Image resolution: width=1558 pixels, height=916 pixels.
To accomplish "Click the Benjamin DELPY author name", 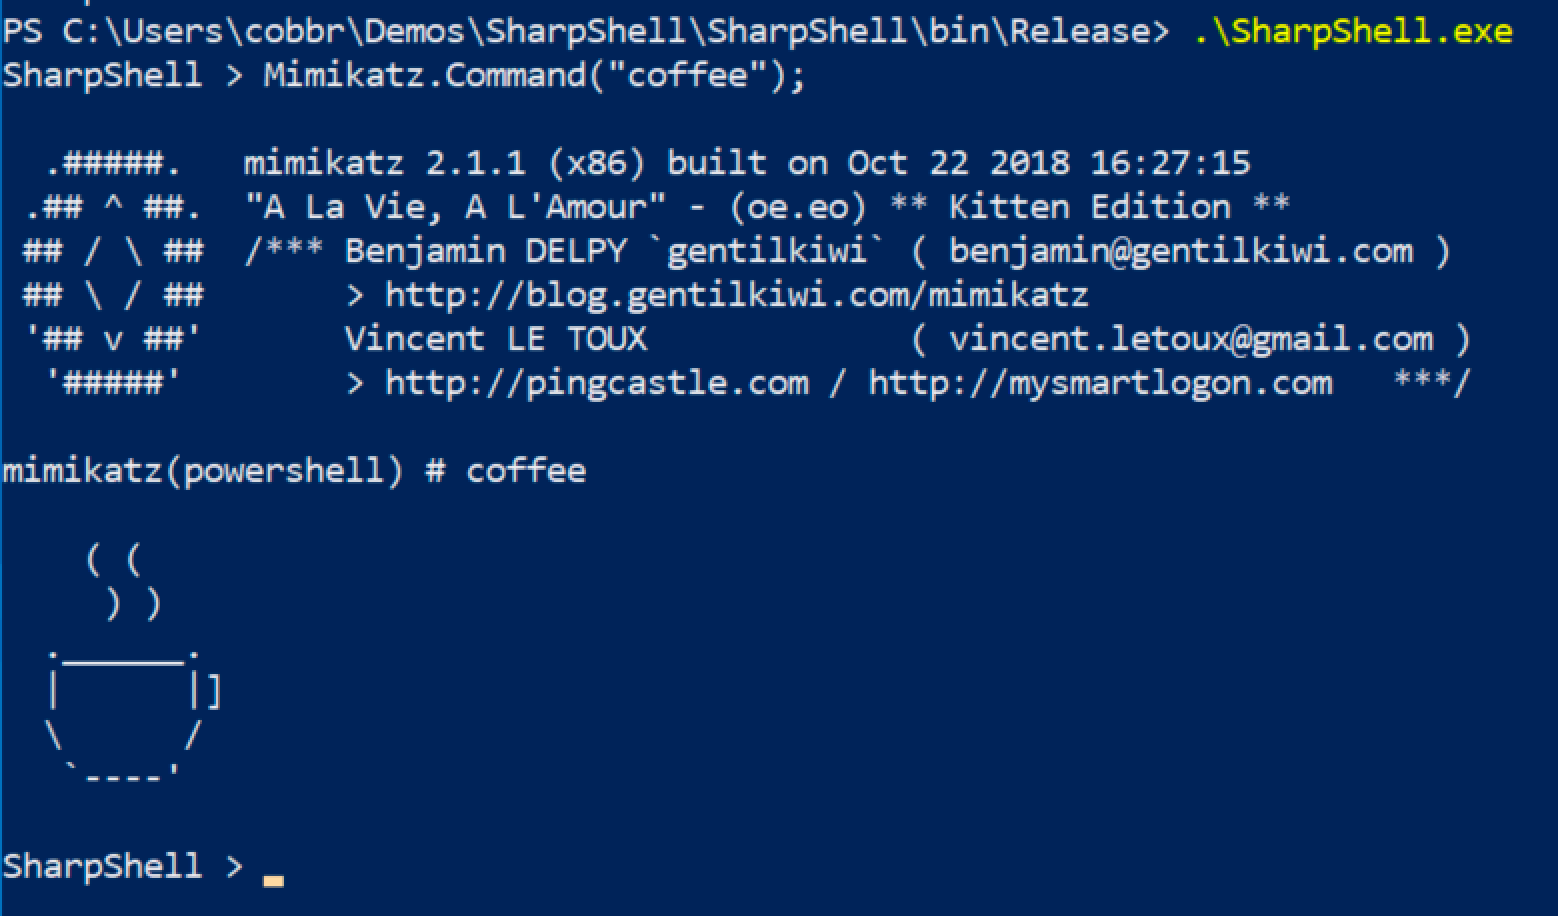I will click(486, 250).
